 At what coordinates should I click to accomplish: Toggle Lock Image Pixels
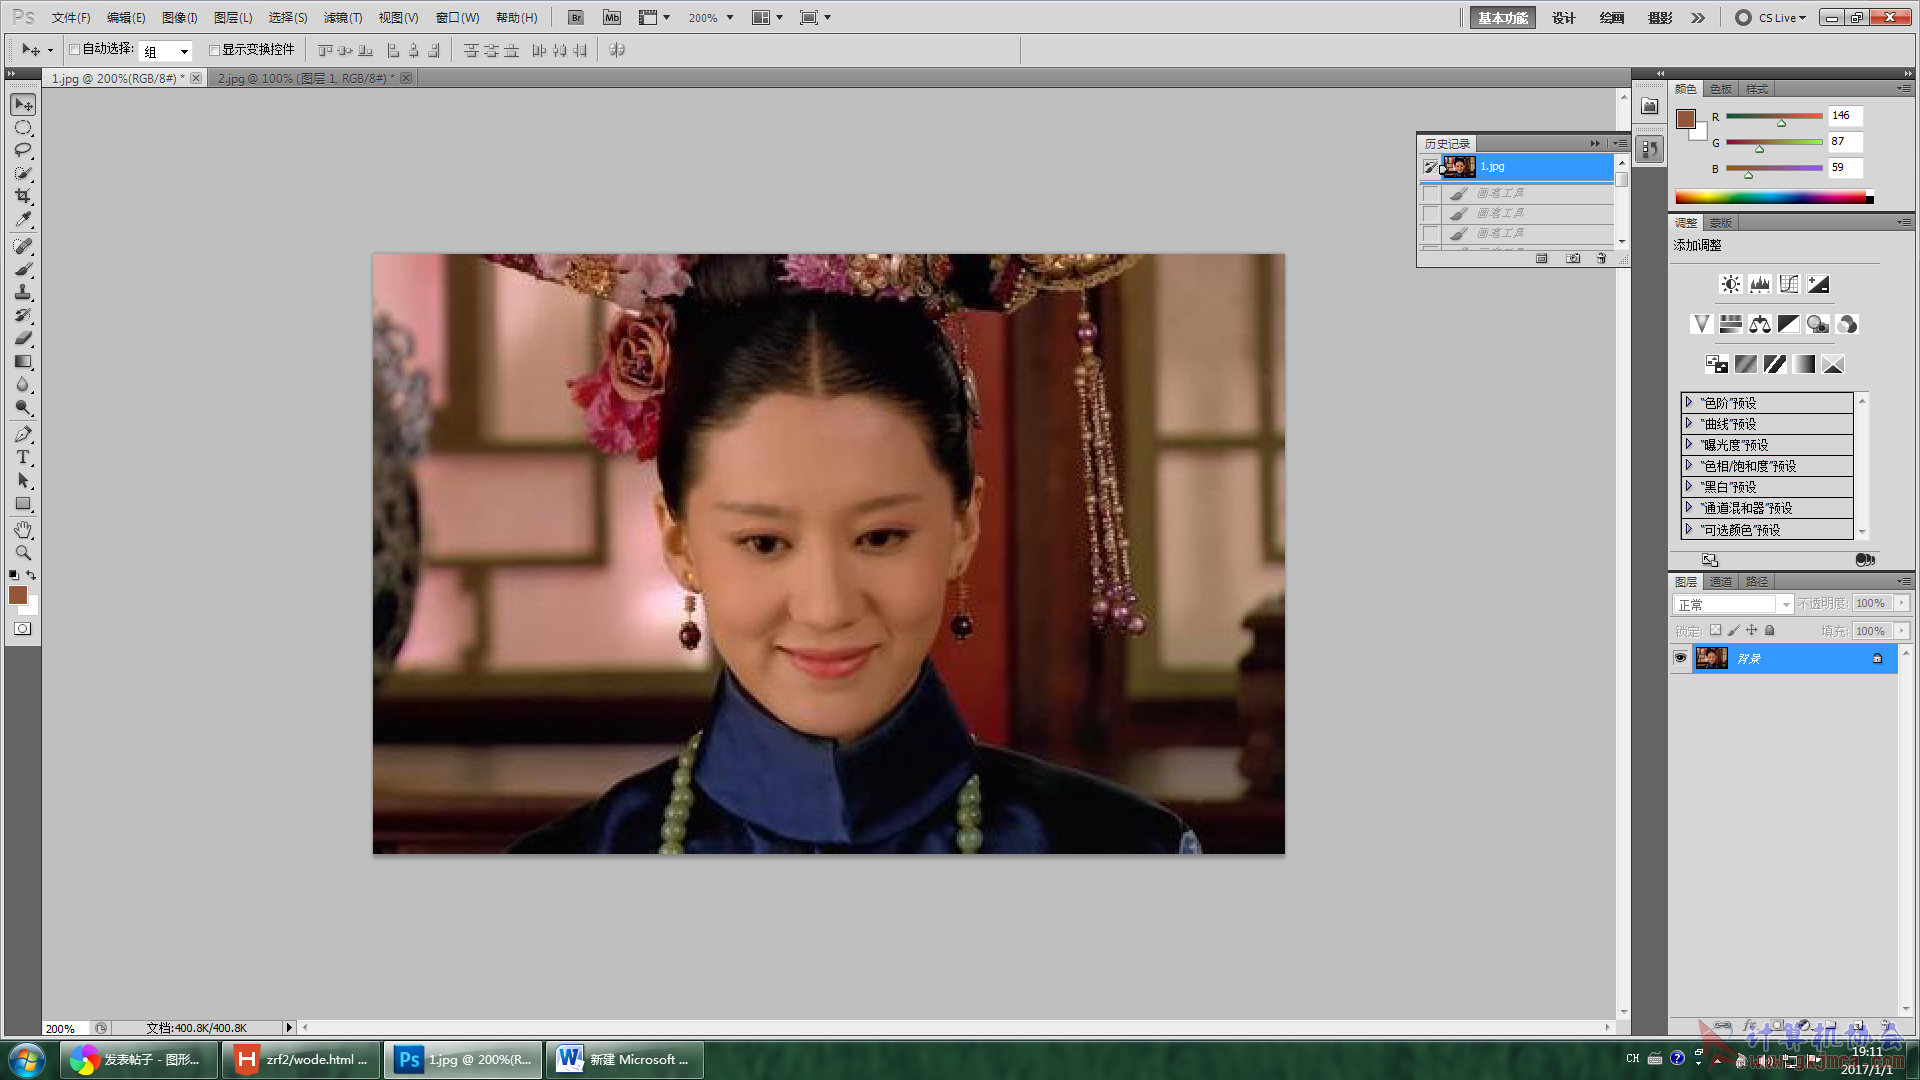coord(1733,630)
